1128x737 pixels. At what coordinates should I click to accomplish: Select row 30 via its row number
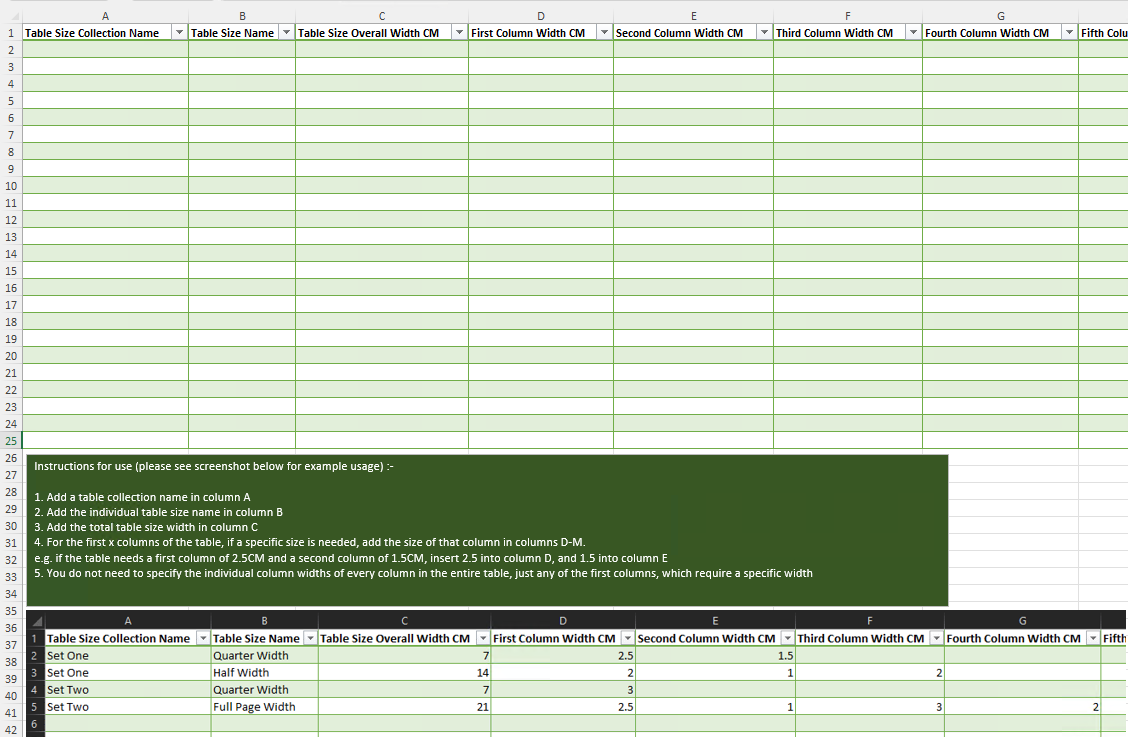11,525
